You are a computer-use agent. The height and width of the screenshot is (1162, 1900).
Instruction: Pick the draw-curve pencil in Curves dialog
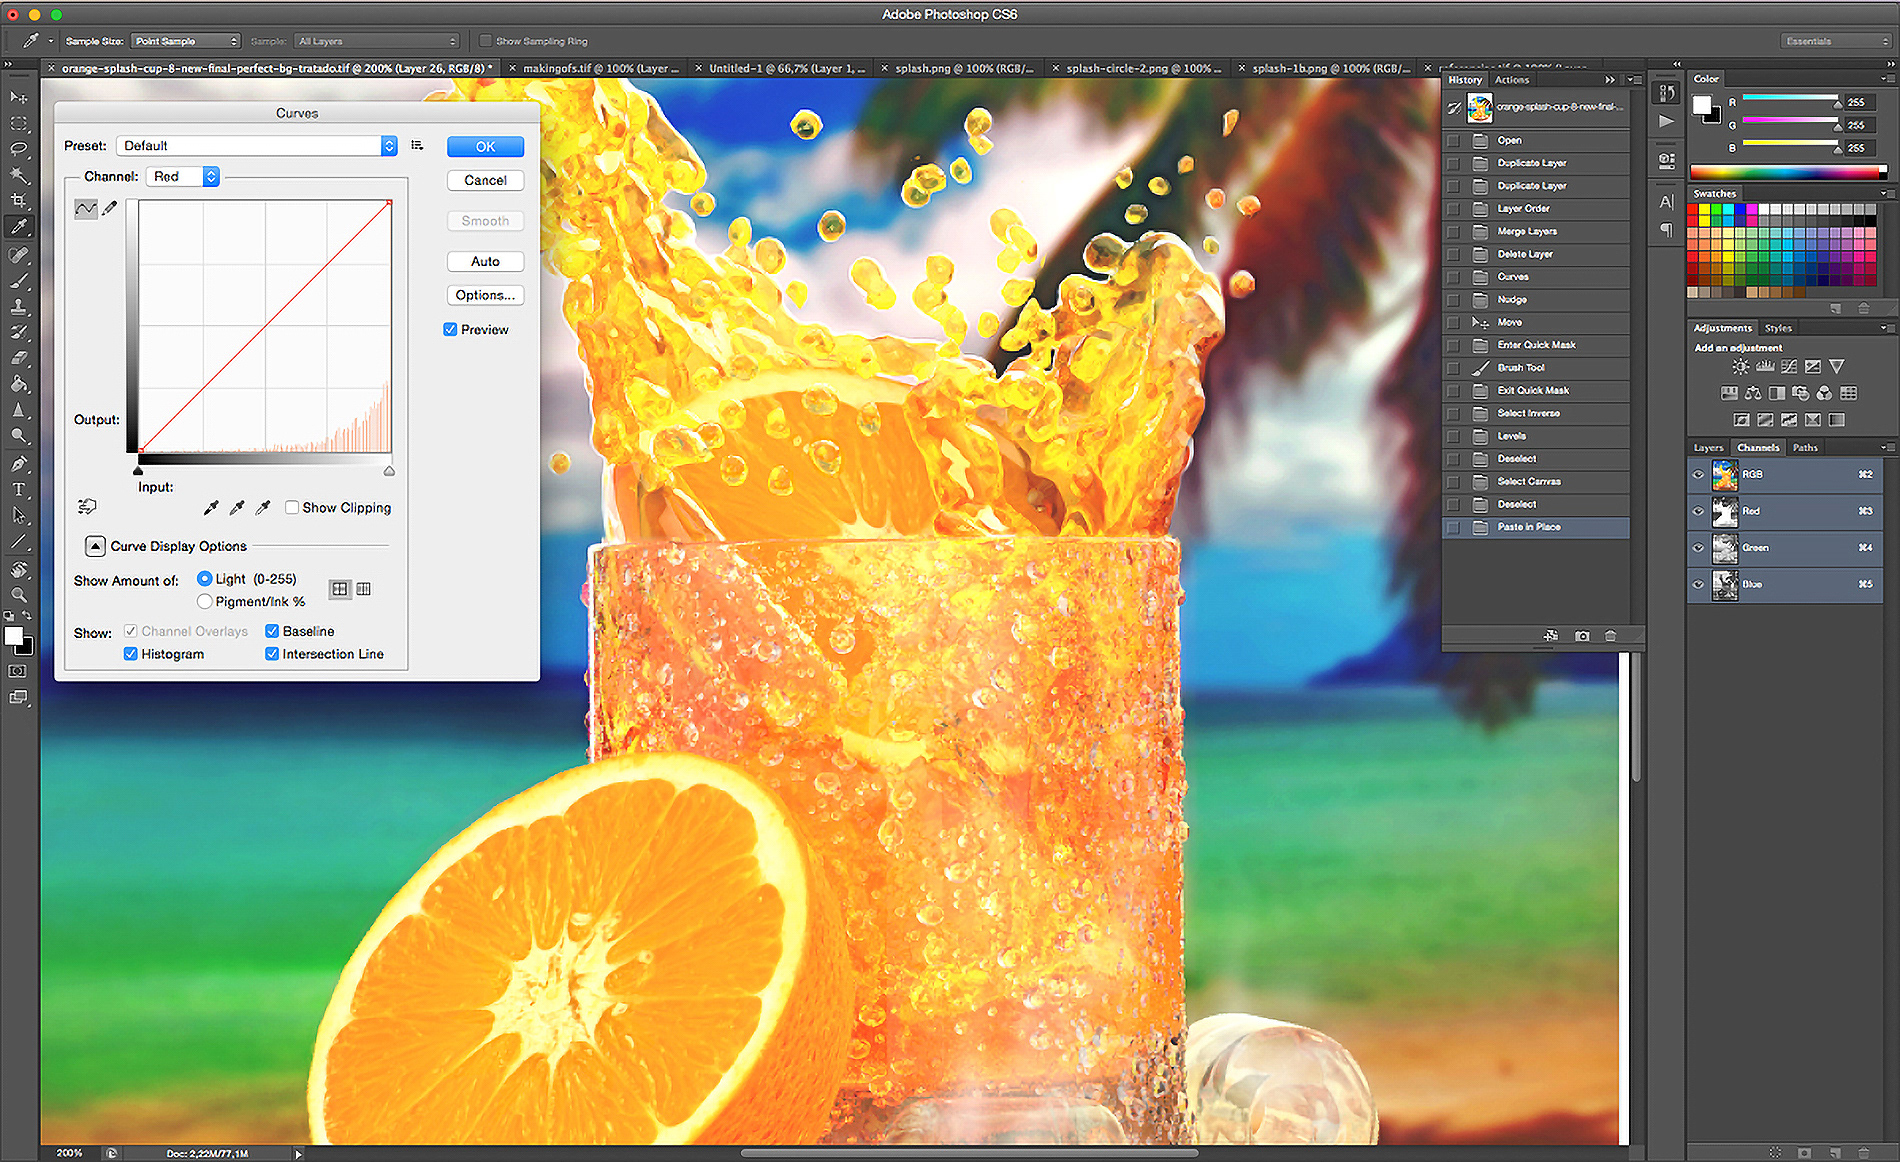(110, 208)
